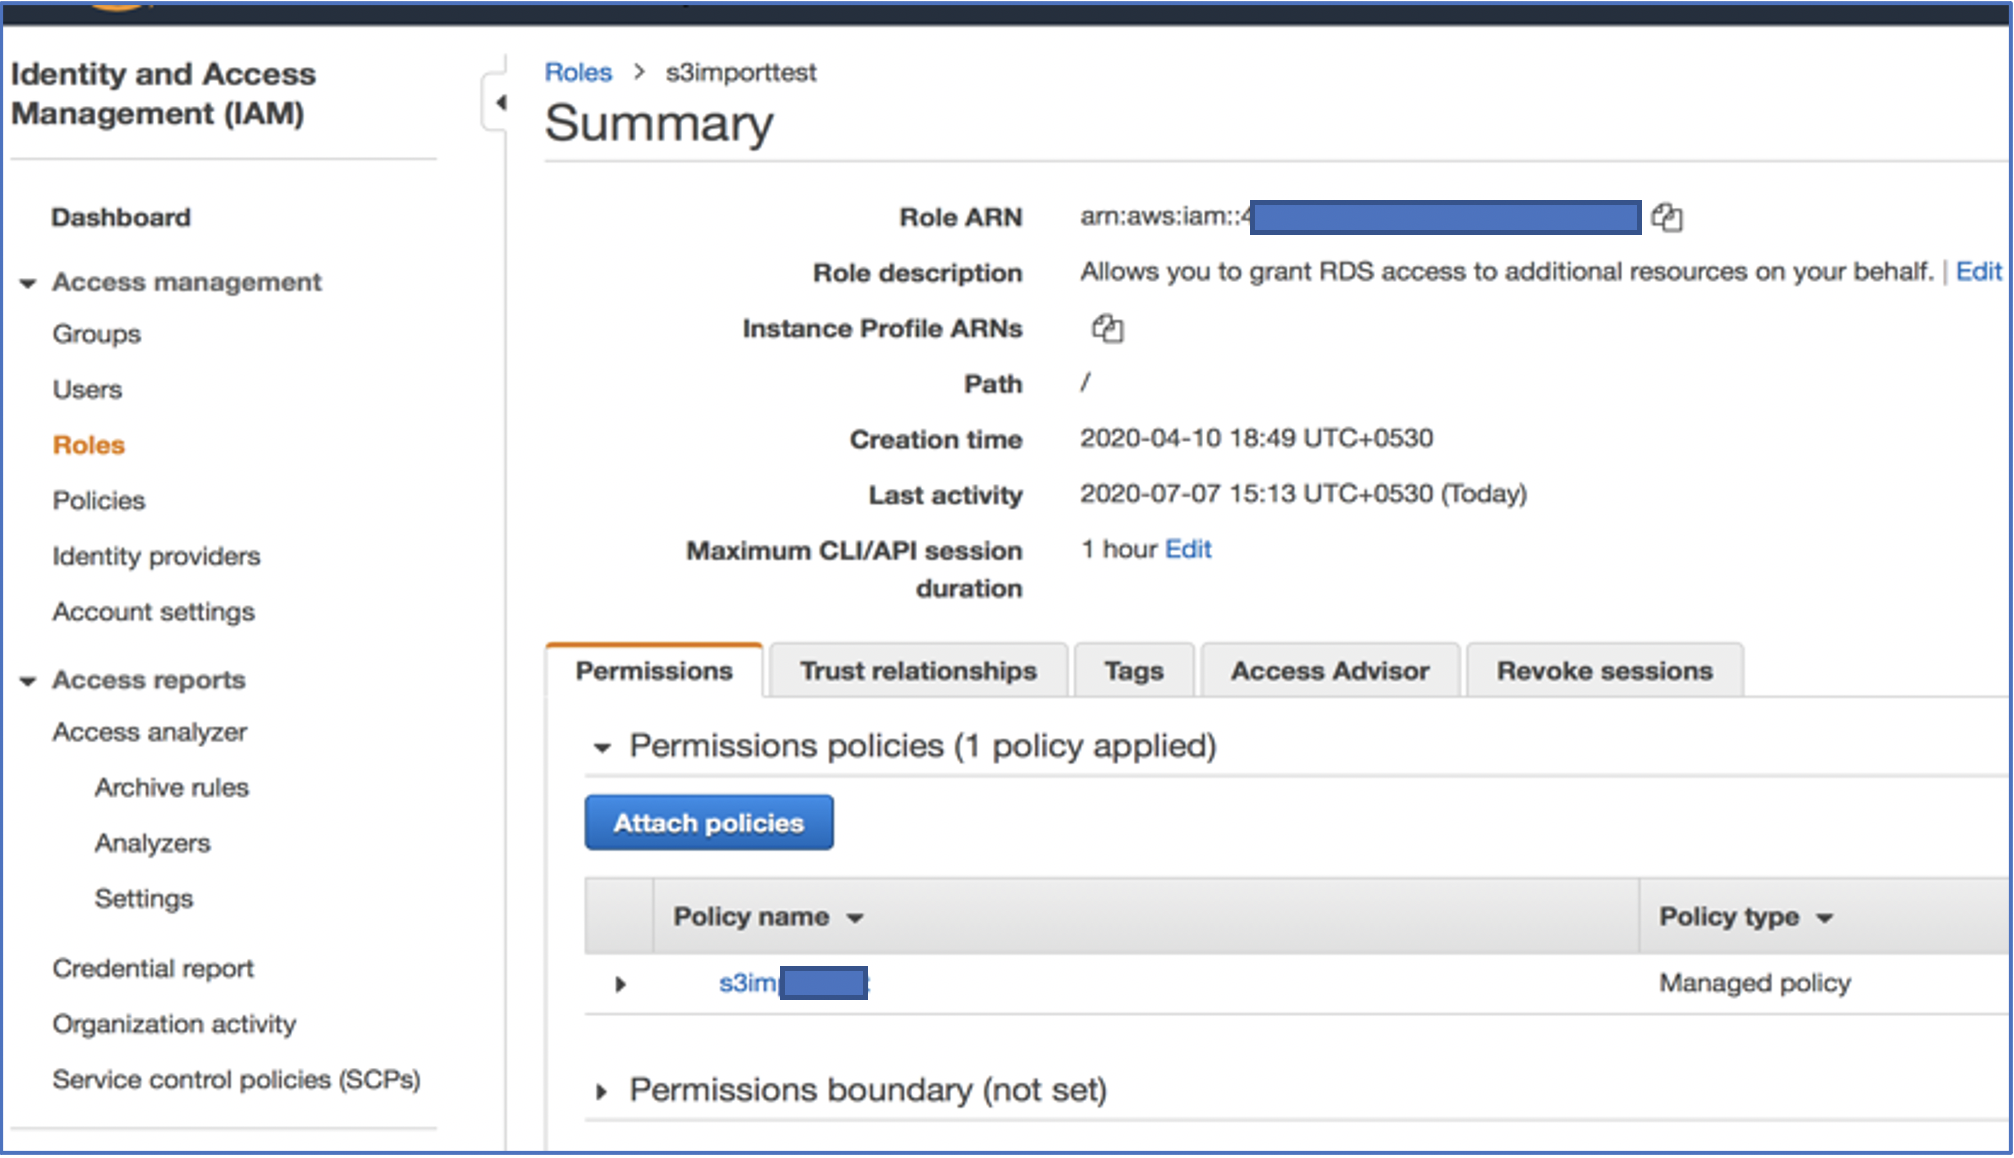Open the Credential report page
The width and height of the screenshot is (2014, 1158).
(x=153, y=968)
